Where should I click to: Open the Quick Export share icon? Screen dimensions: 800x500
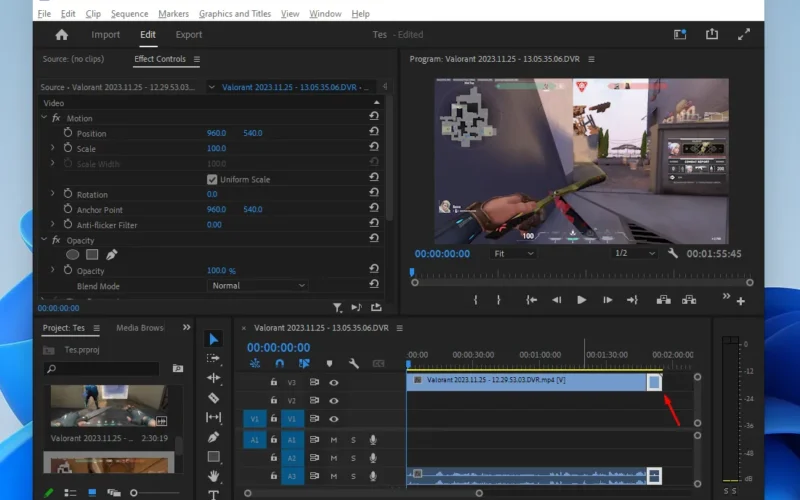(712, 34)
